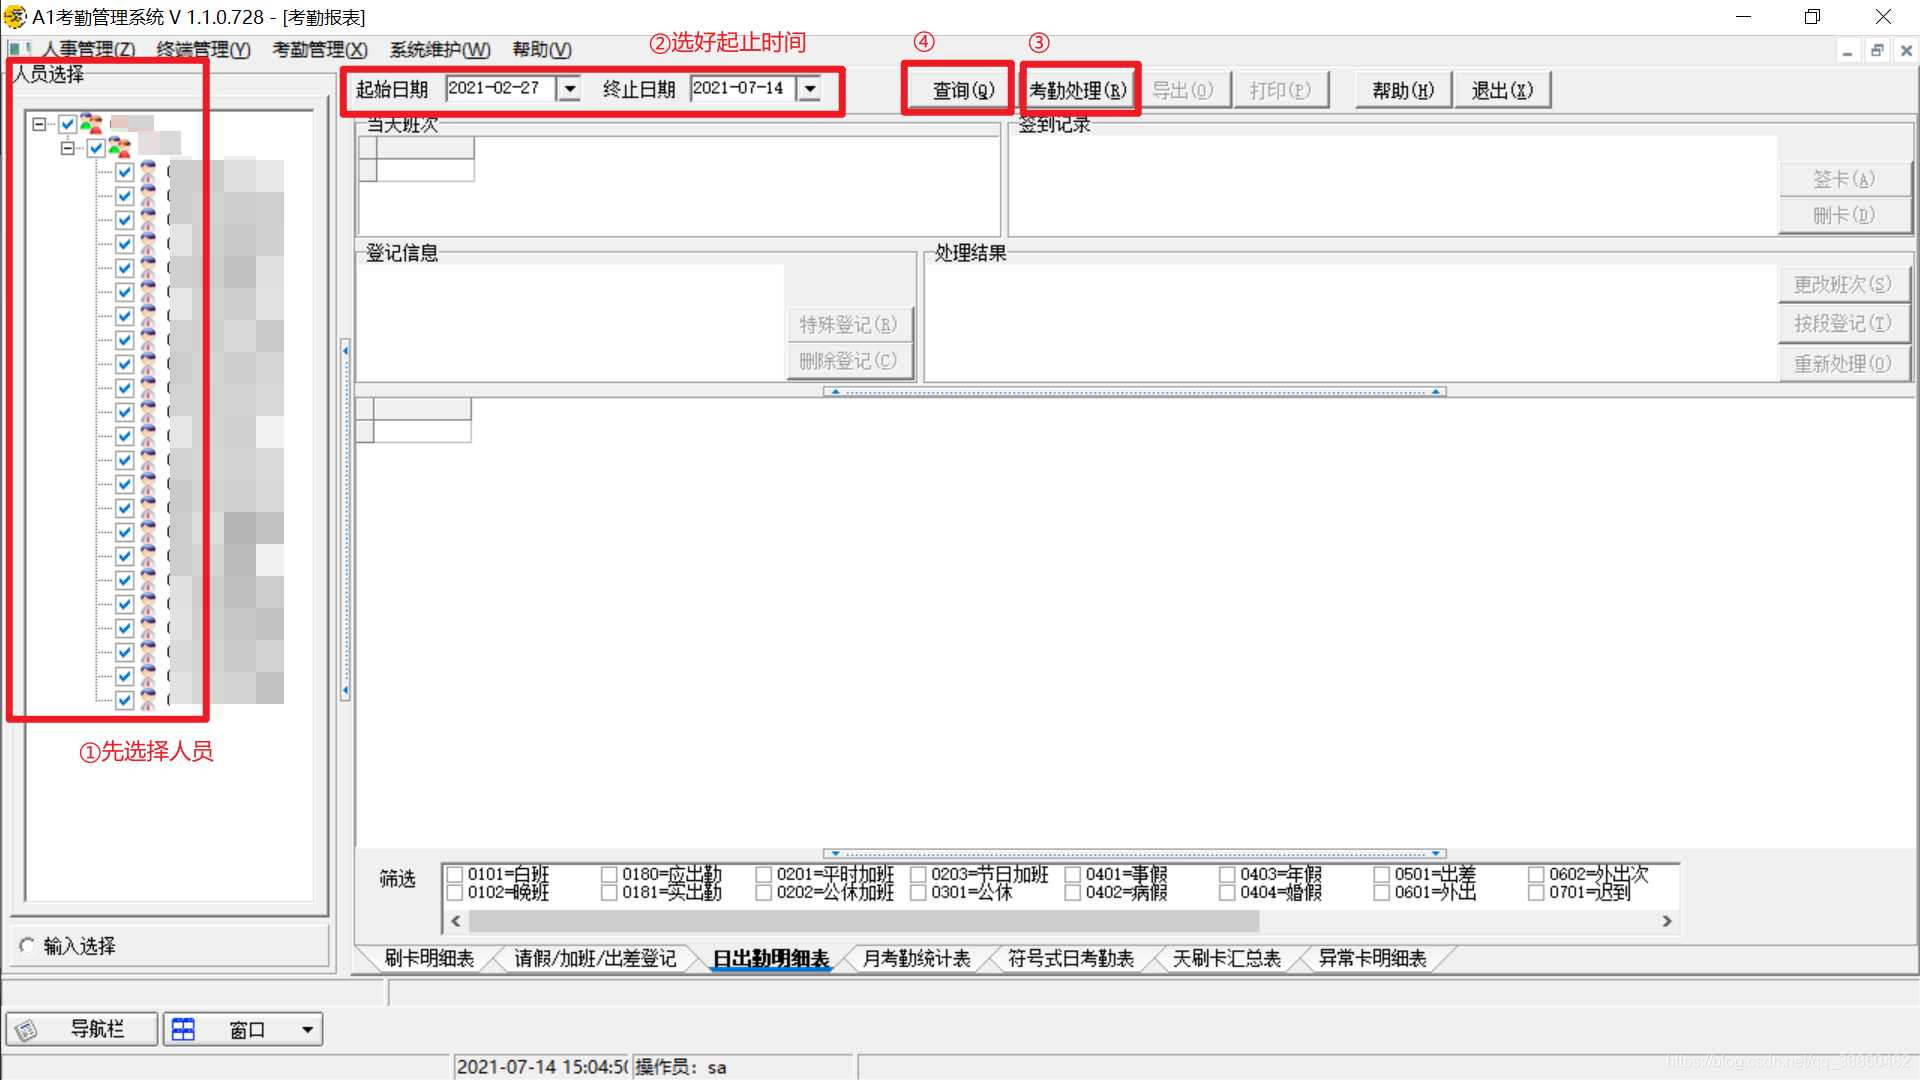Click the 考勤处理 button

tap(1078, 90)
